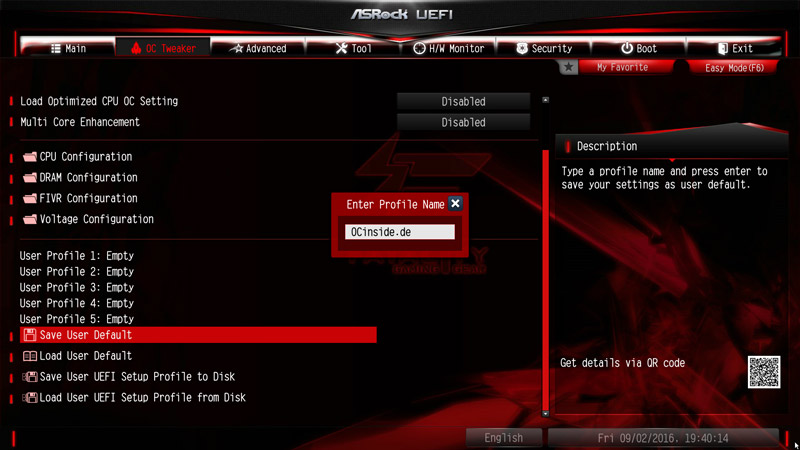Close the Enter Profile Name dialog

[455, 204]
